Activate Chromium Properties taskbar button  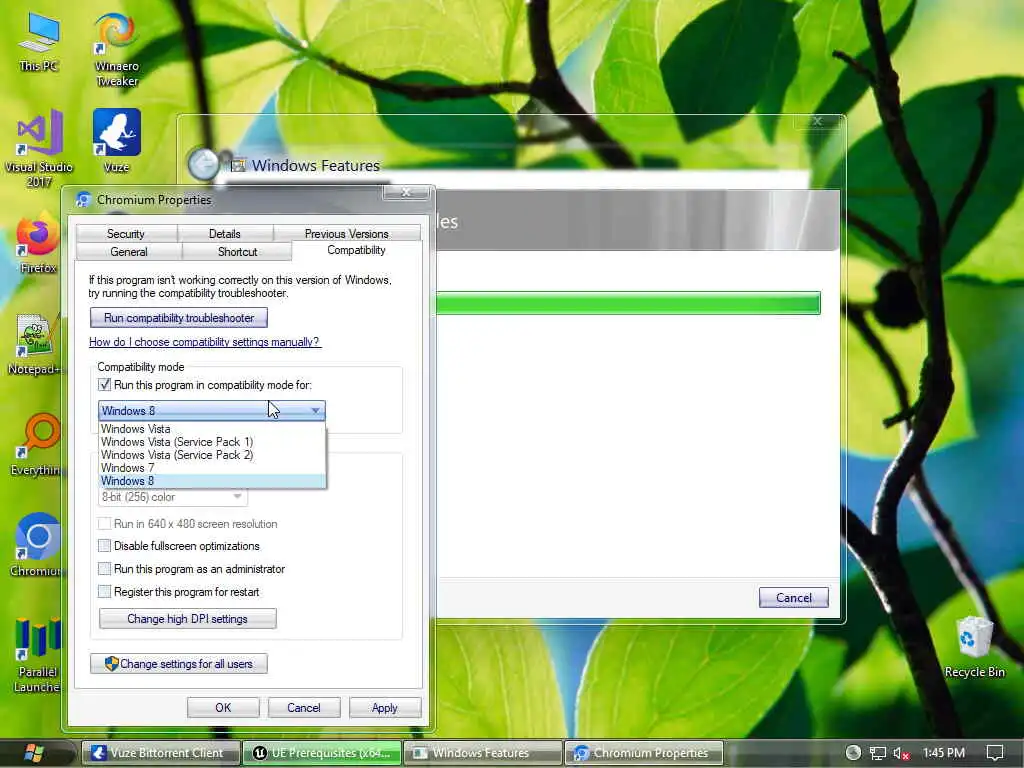point(645,753)
